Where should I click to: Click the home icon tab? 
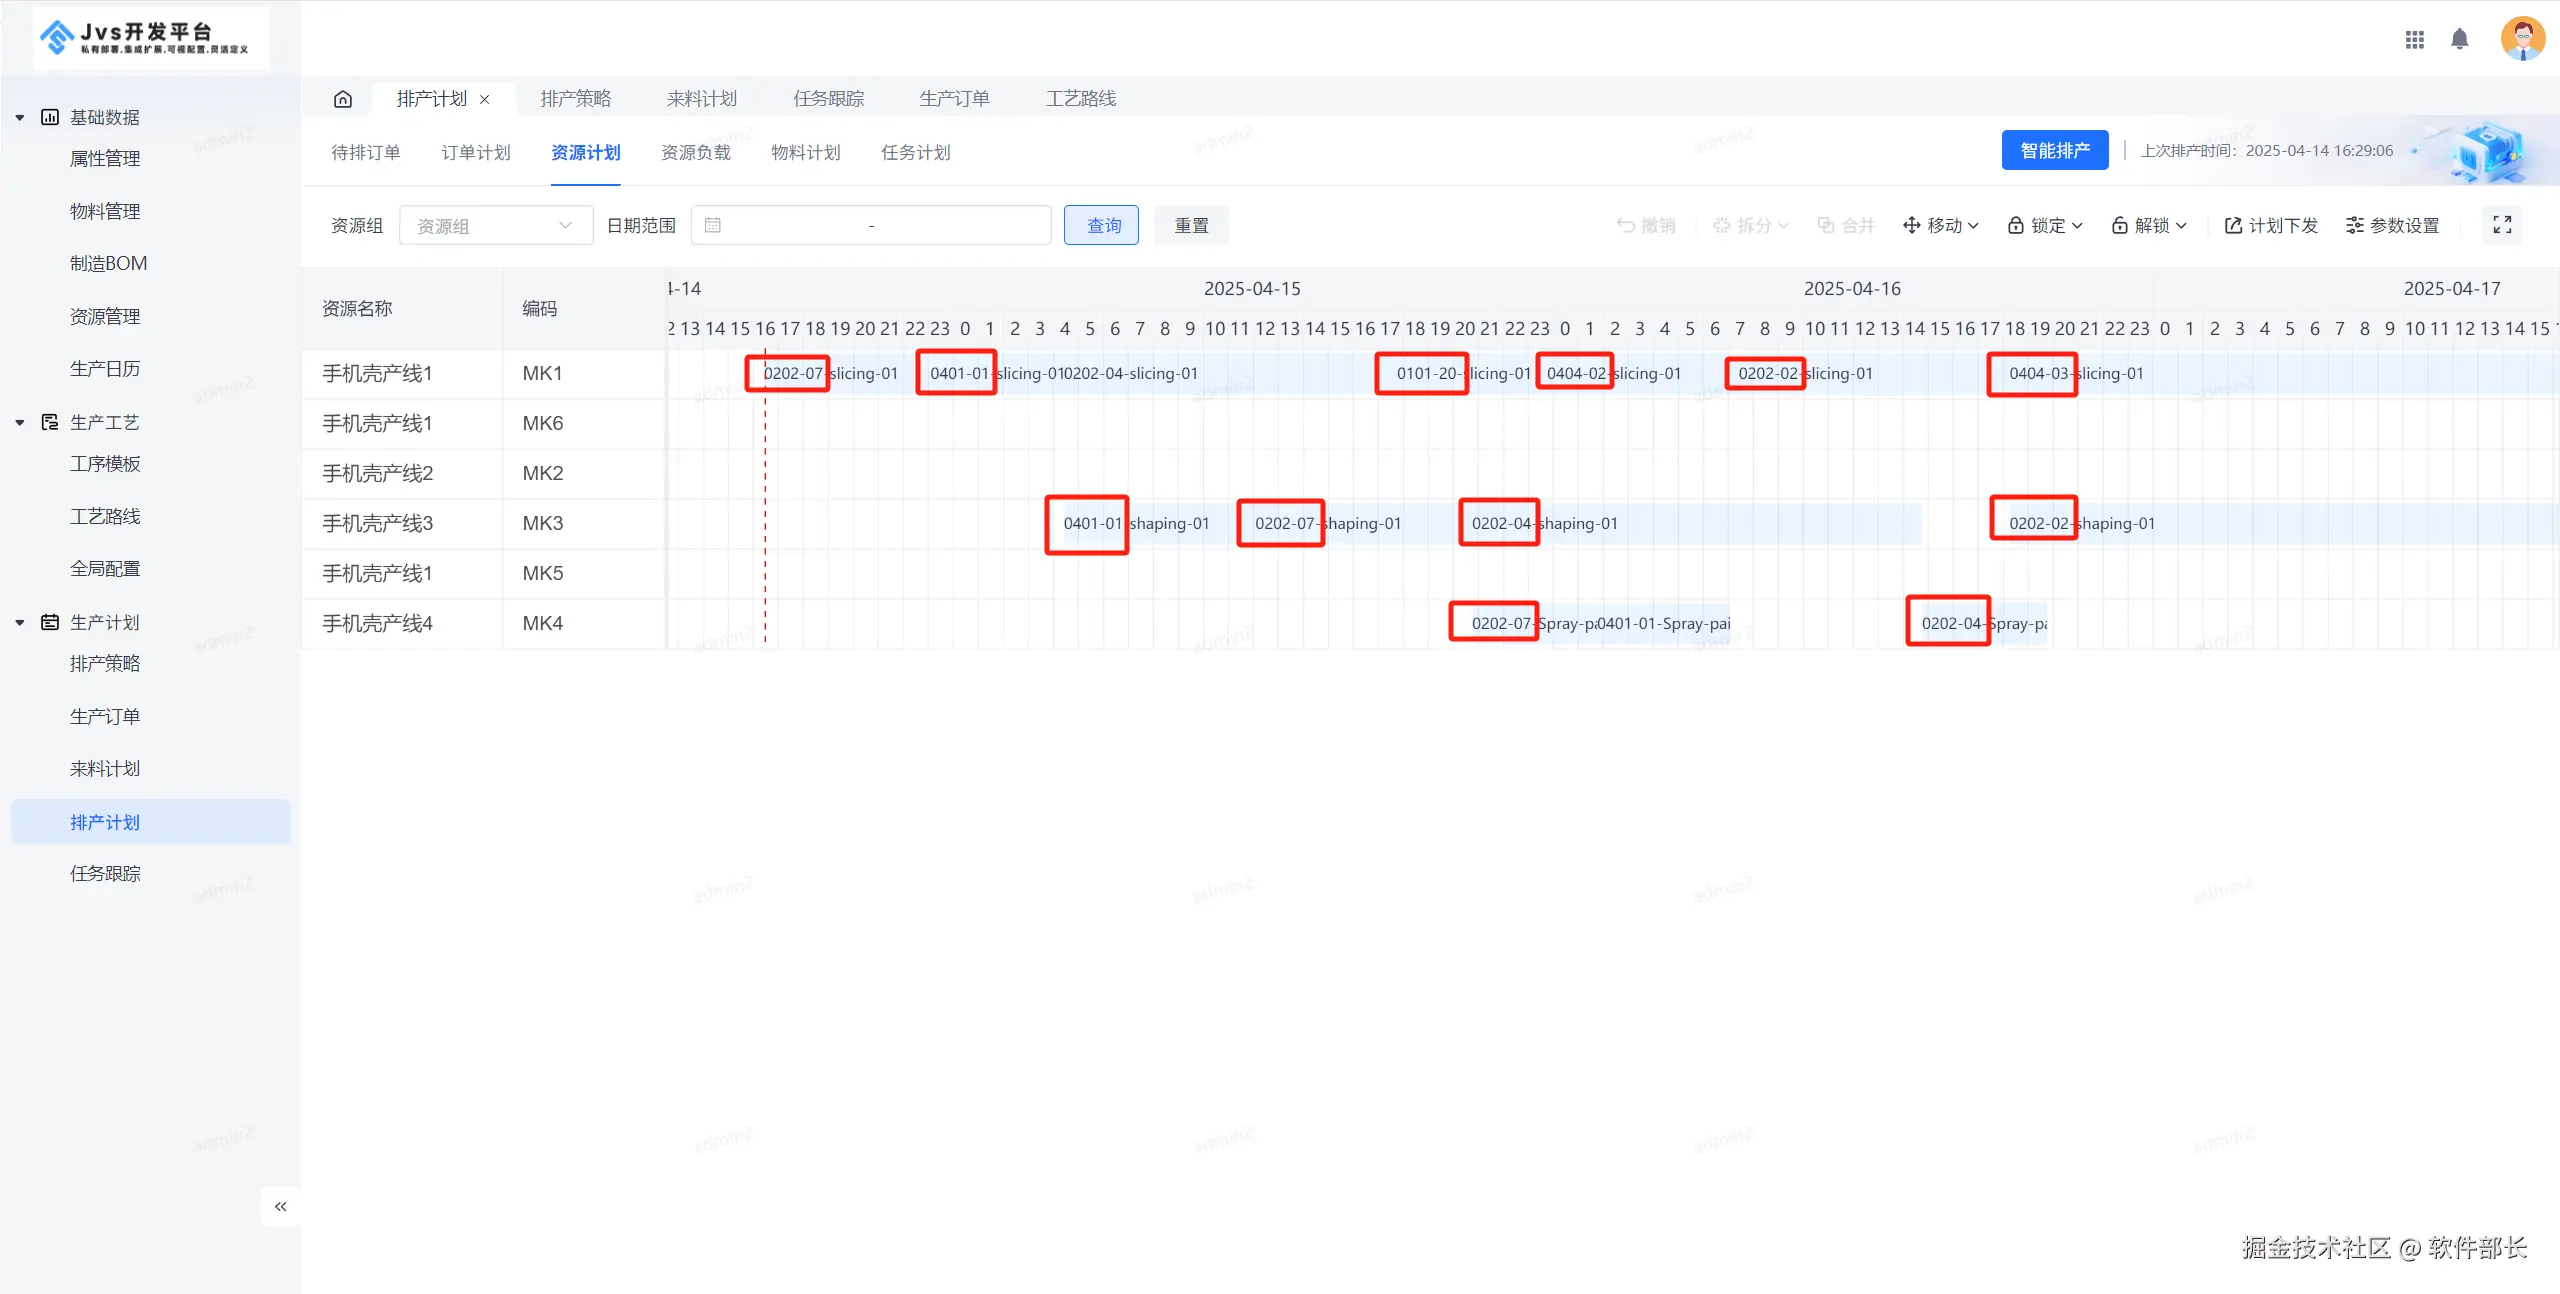342,99
